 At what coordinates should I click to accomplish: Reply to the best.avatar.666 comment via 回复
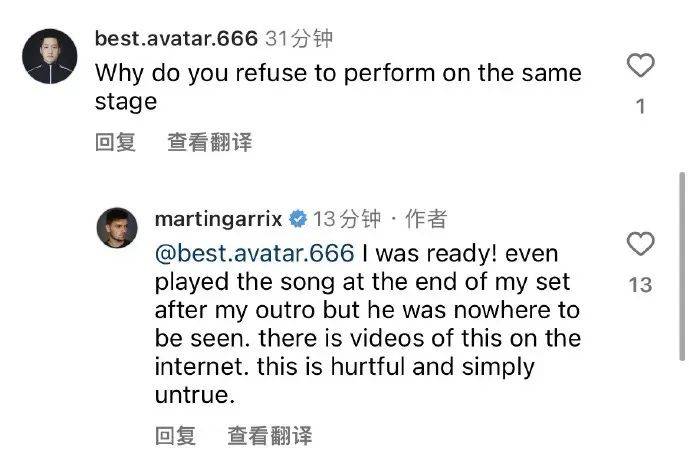[x=115, y=142]
